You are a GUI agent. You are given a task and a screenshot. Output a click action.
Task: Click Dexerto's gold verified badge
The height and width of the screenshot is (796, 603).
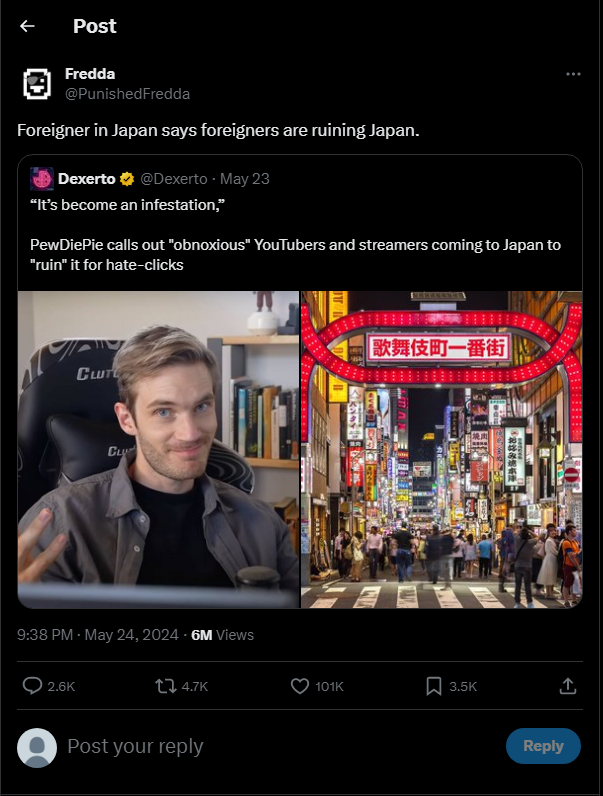pyautogui.click(x=127, y=179)
